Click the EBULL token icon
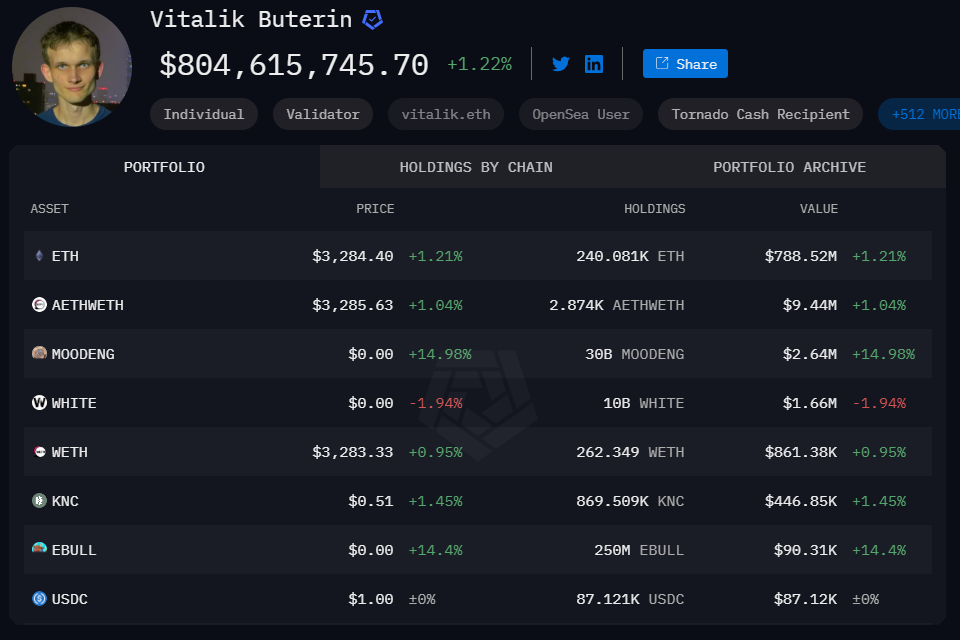The image size is (960, 640). click(x=39, y=548)
